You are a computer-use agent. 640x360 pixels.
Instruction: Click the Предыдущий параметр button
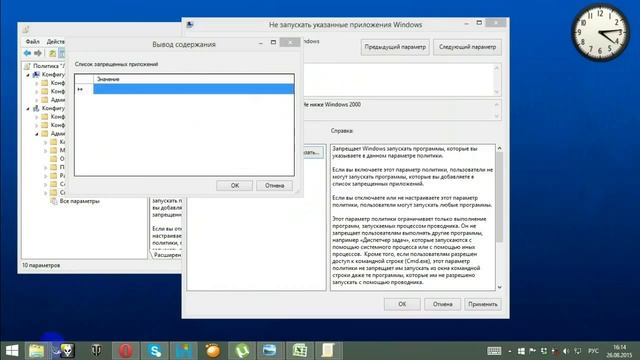click(x=395, y=47)
